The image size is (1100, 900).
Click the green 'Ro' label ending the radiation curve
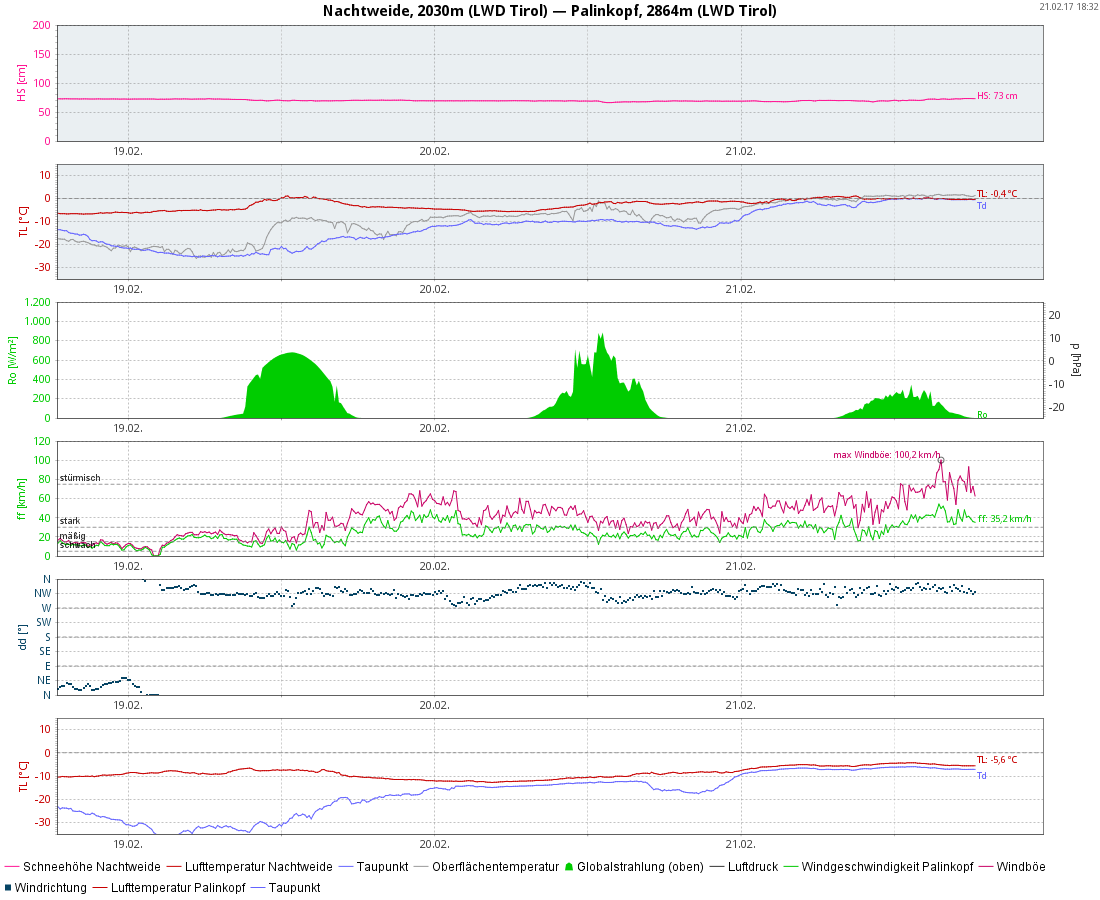click(982, 415)
